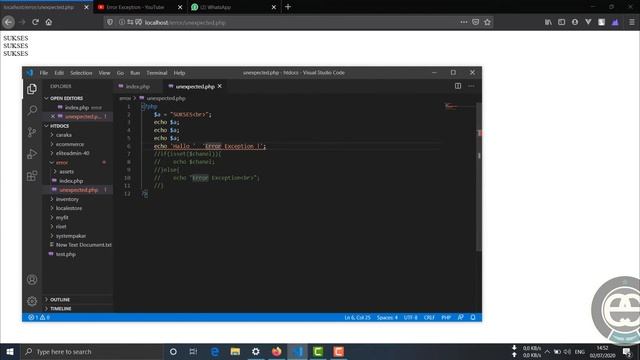This screenshot has width=640, height=360.
Task: Click the tracking protection shield icon
Action: point(110,22)
